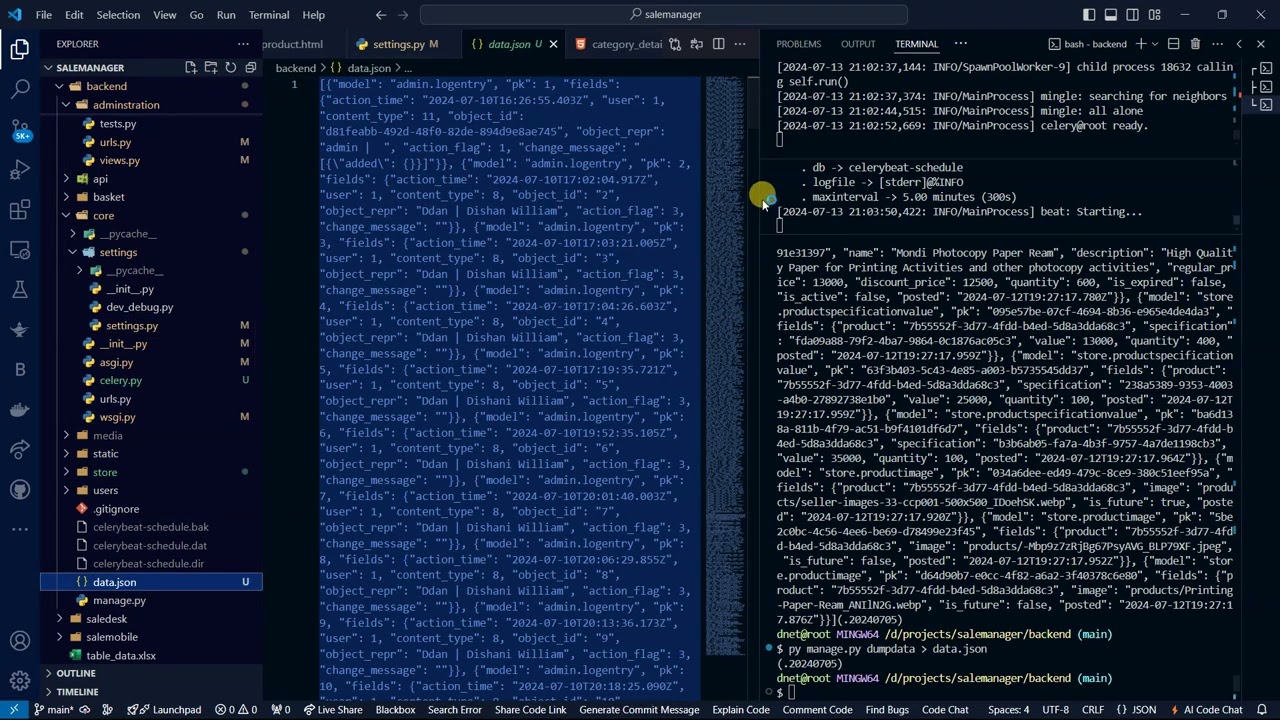Image resolution: width=1280 pixels, height=720 pixels.
Task: Open the Accounts menu
Action: (x=20, y=641)
